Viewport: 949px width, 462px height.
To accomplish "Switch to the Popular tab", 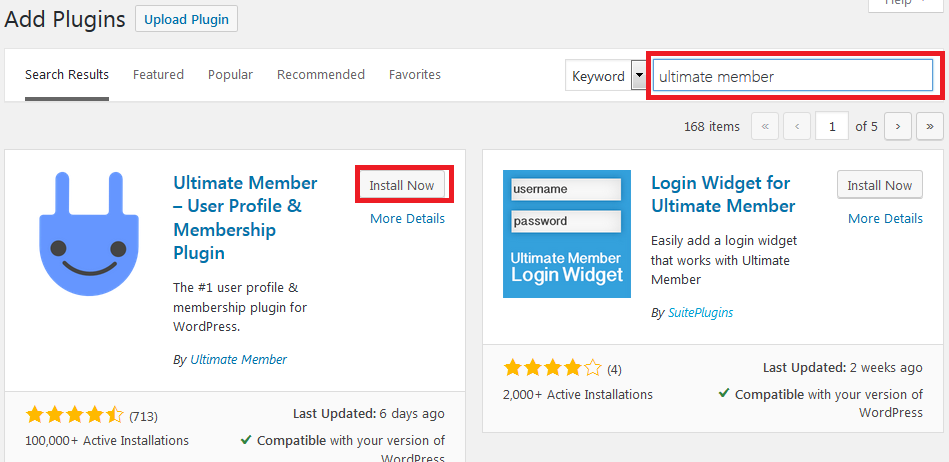I will point(230,74).
